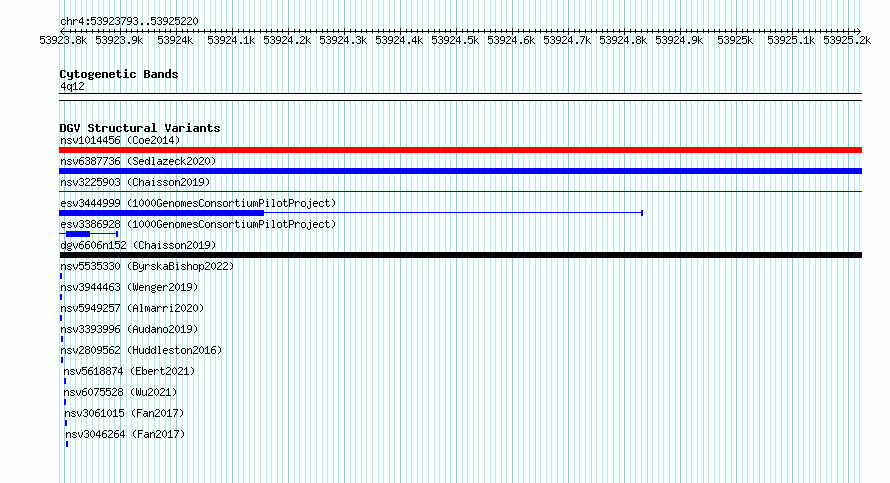Click the small esv3386928 blue block

click(78, 234)
